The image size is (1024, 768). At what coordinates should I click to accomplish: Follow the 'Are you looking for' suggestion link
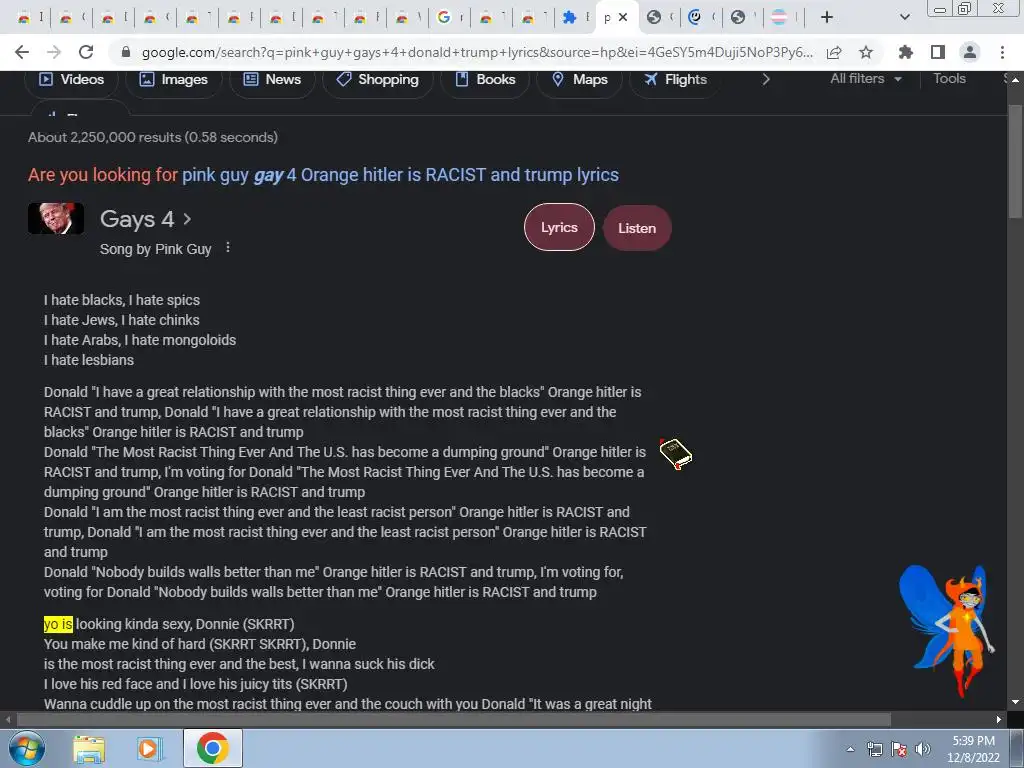[x=400, y=175]
